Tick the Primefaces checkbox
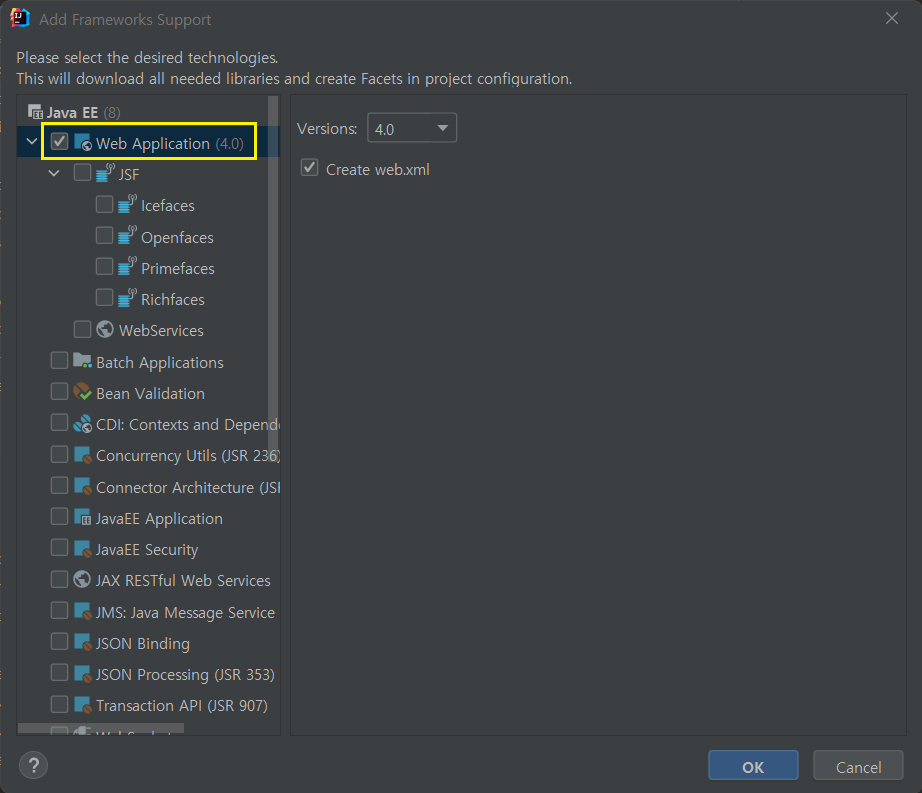 [105, 266]
